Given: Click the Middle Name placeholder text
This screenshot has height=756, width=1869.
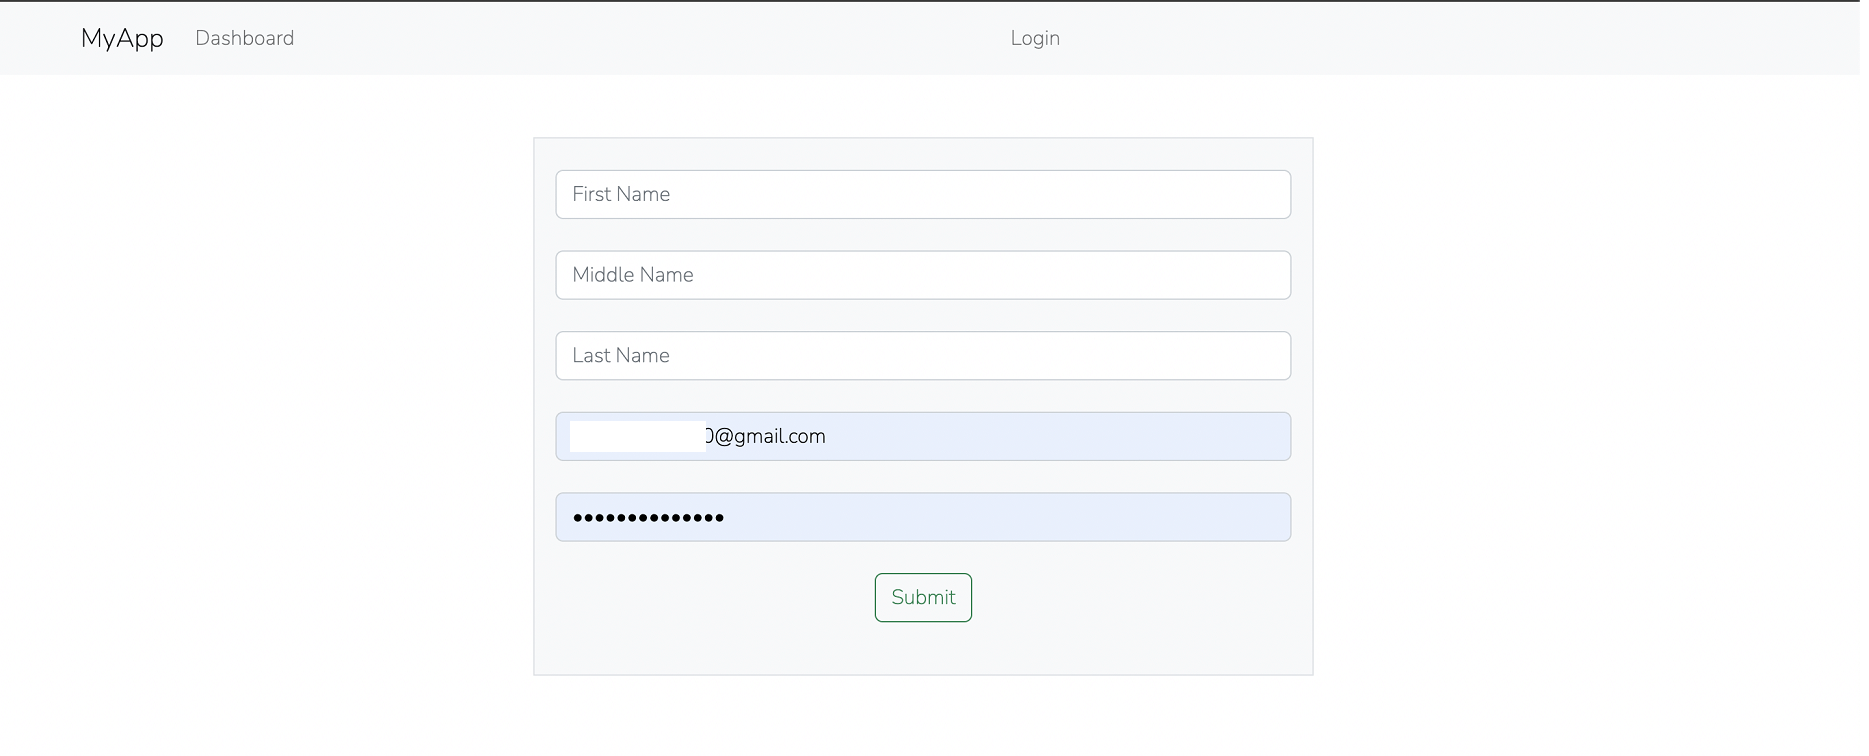Looking at the screenshot, I should [x=632, y=275].
